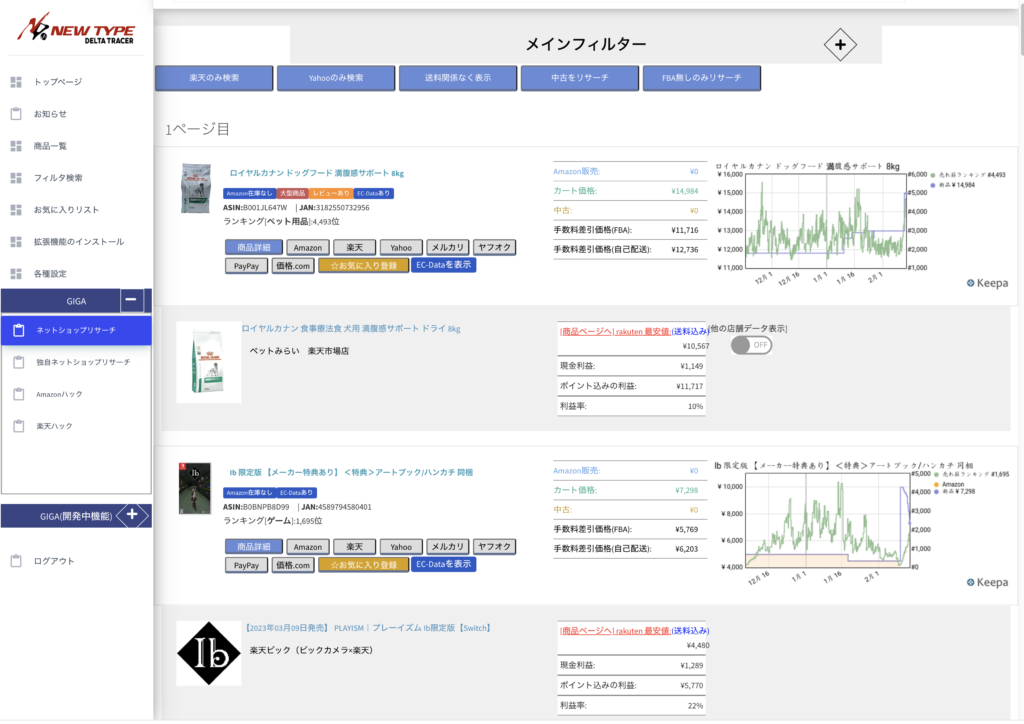1024x724 pixels.
Task: Click the clipboard icon beside ネットショップリサーチ
Action: 19,330
